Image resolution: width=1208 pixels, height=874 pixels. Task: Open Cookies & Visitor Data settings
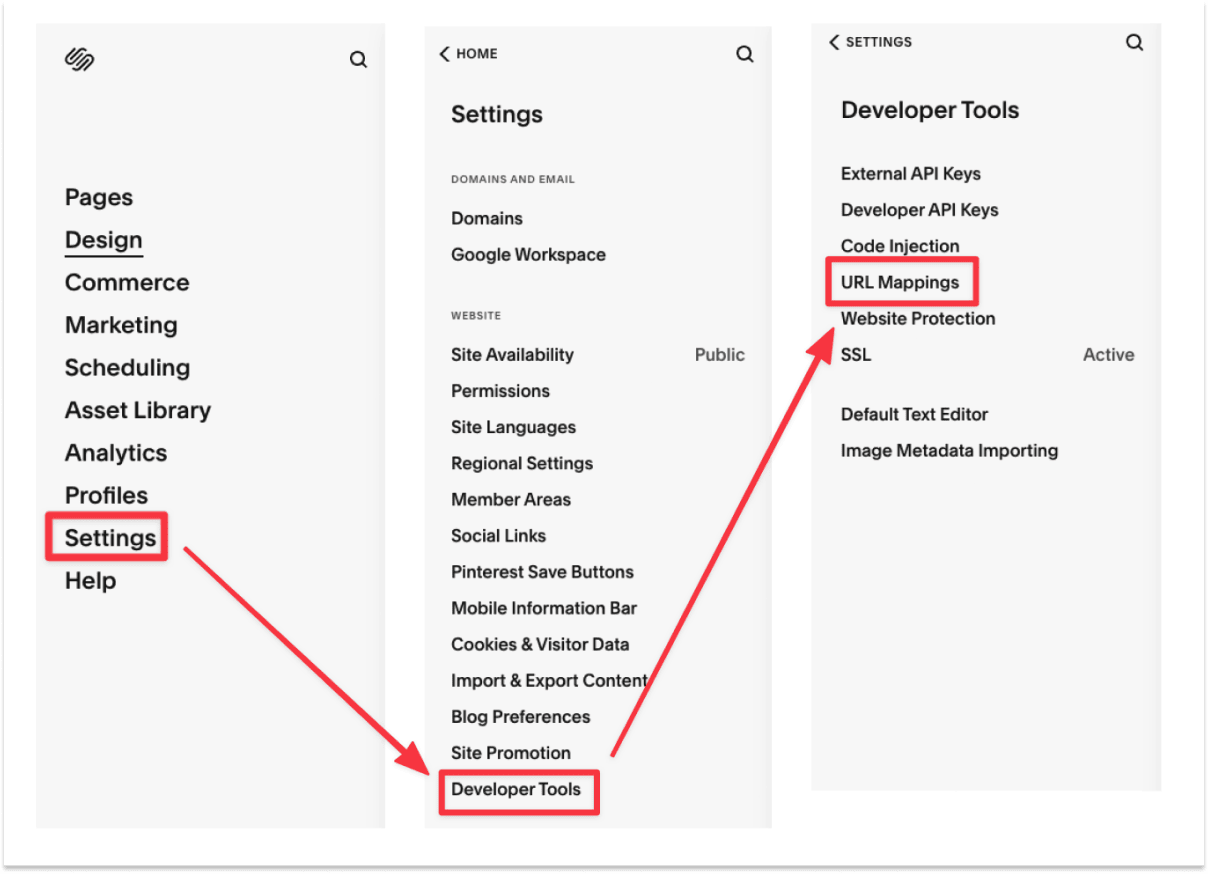540,644
